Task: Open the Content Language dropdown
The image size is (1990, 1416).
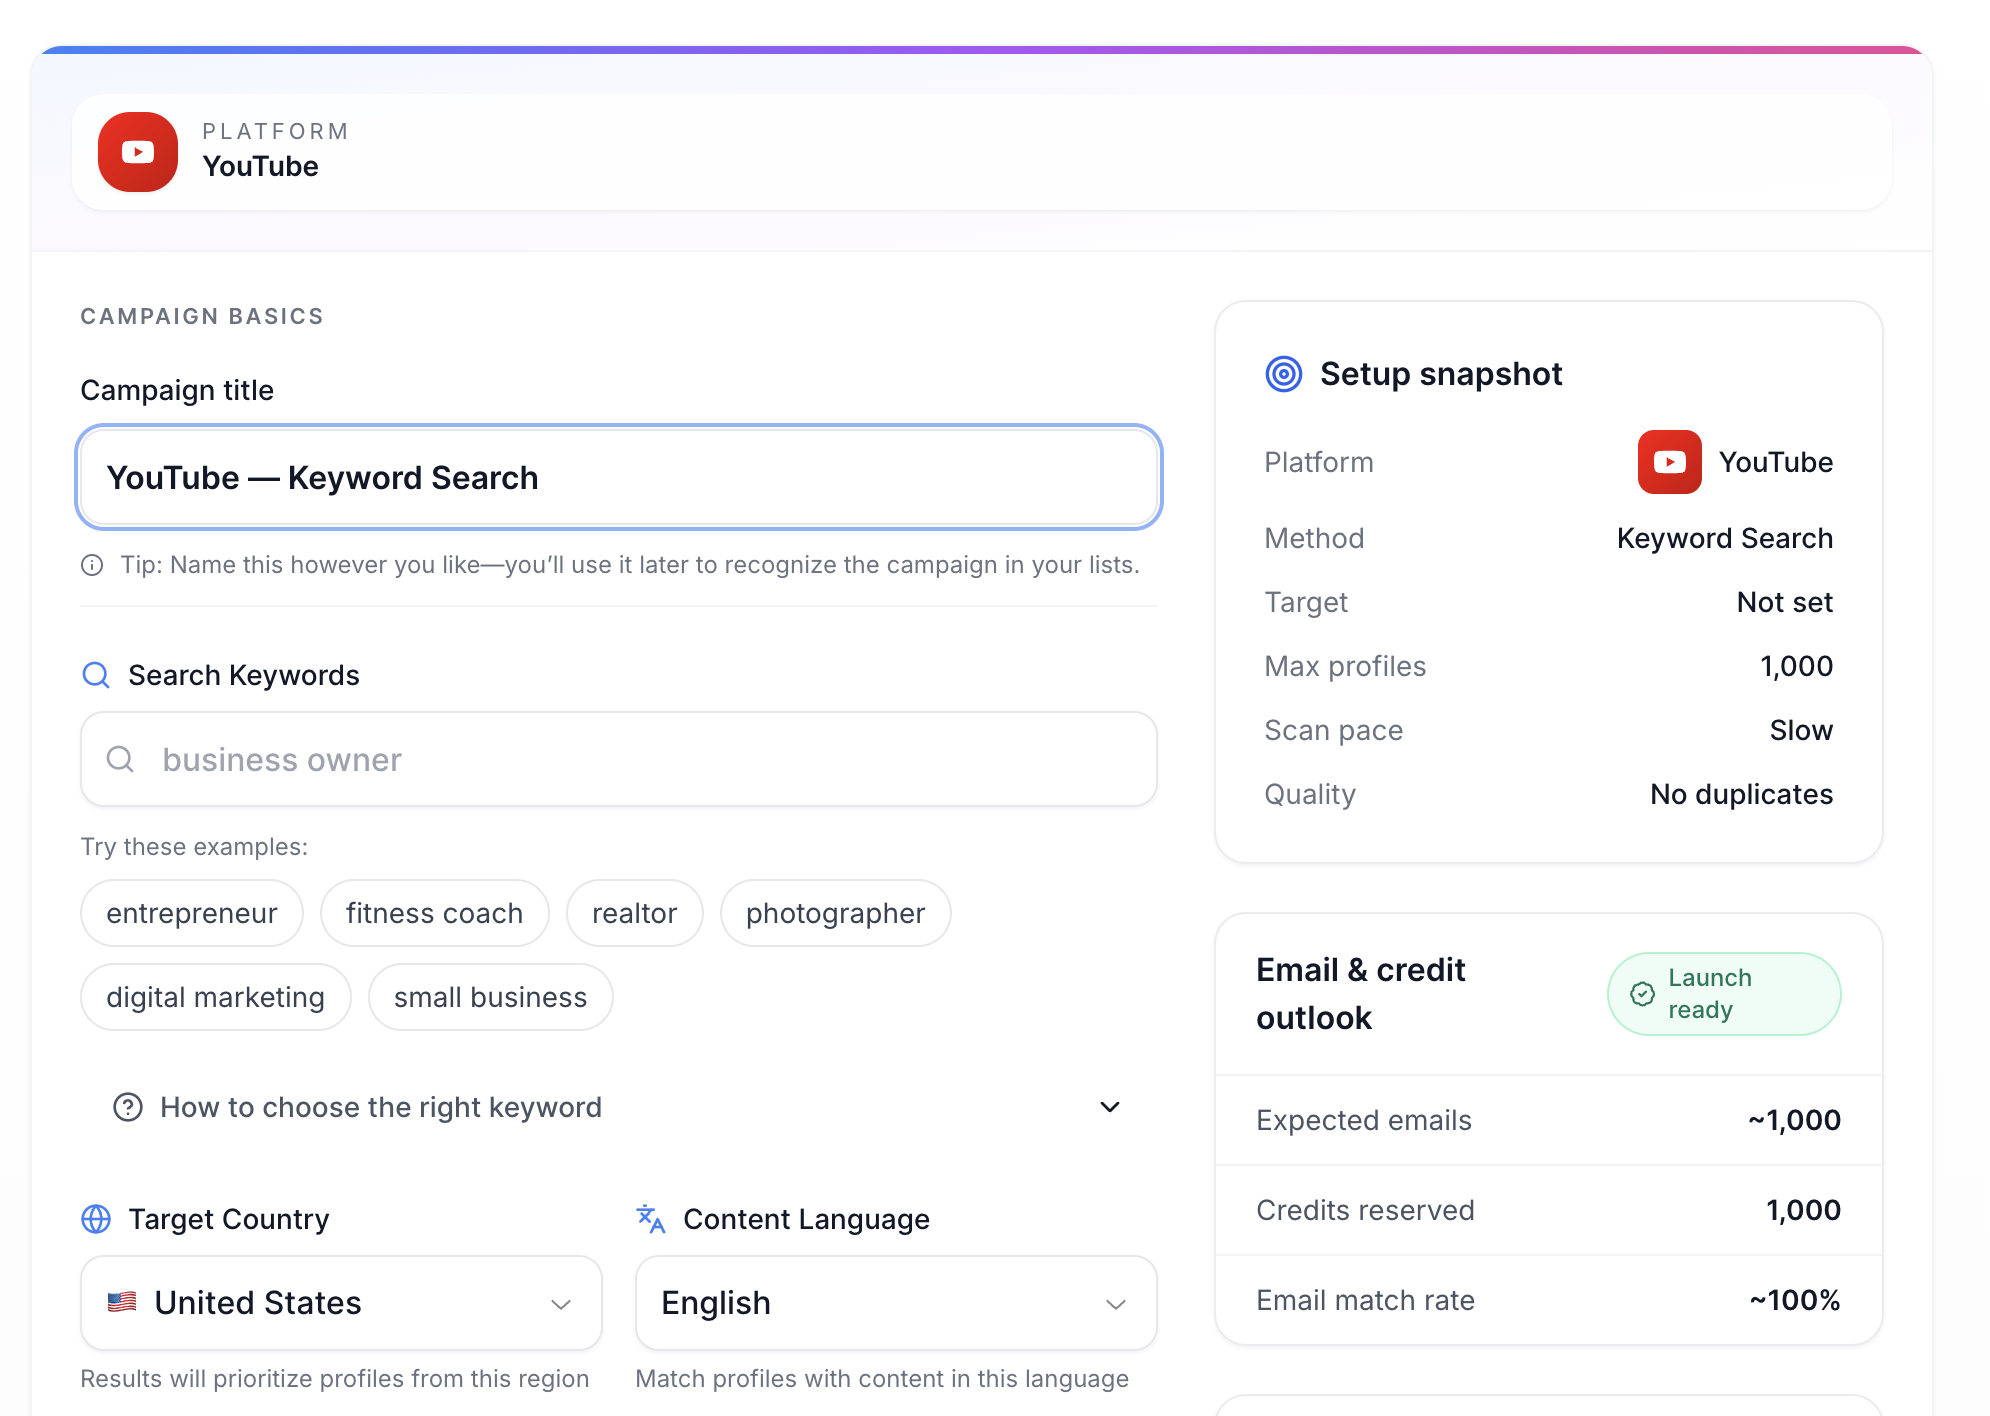Action: [895, 1302]
